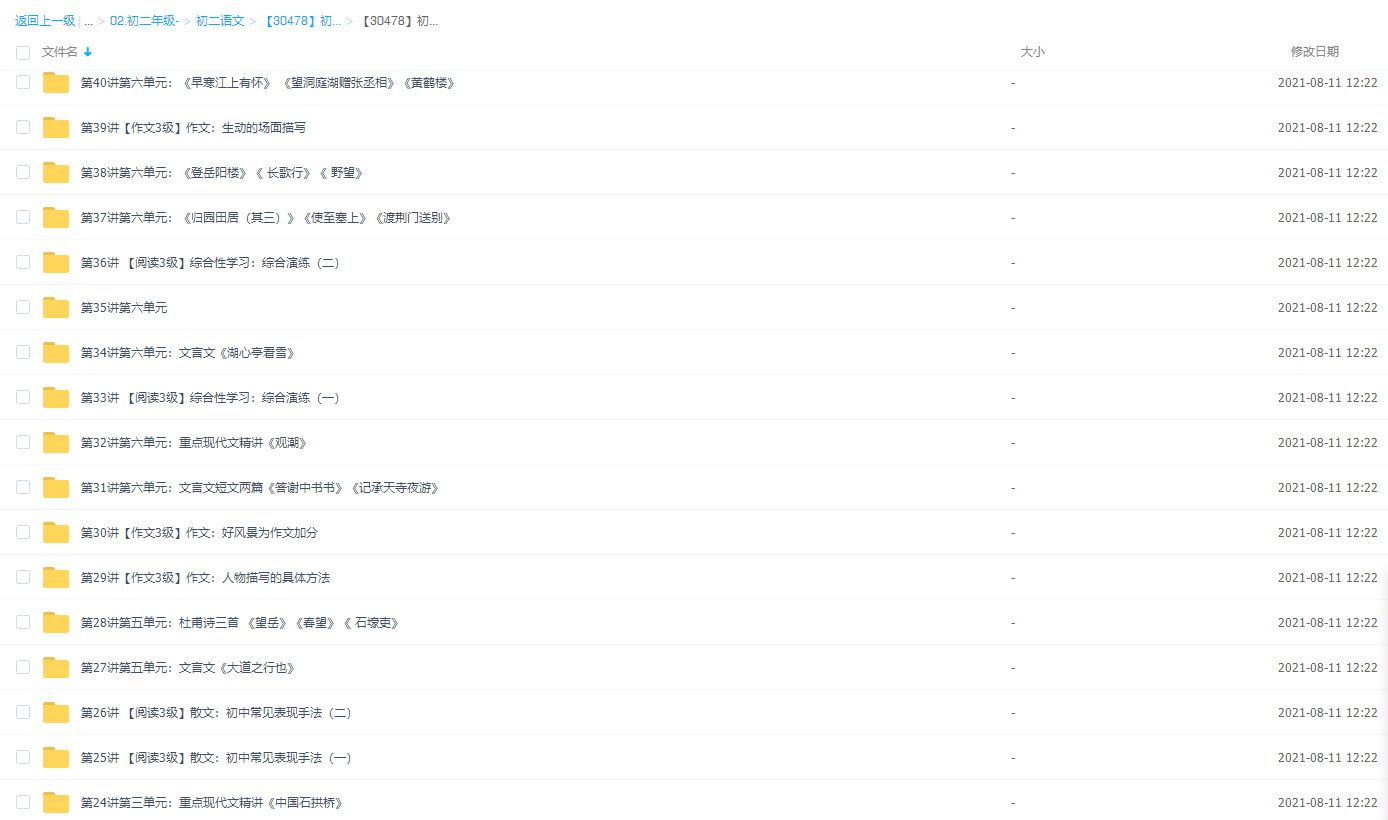Open 第37讲《归园田居（其三）》folder name

coord(265,218)
